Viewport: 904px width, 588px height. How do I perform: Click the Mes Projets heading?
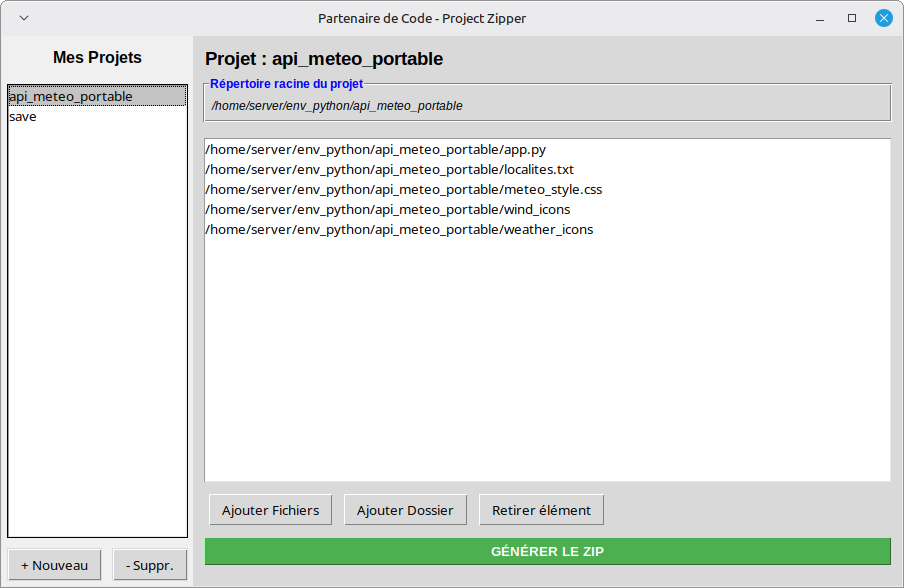pos(97,58)
